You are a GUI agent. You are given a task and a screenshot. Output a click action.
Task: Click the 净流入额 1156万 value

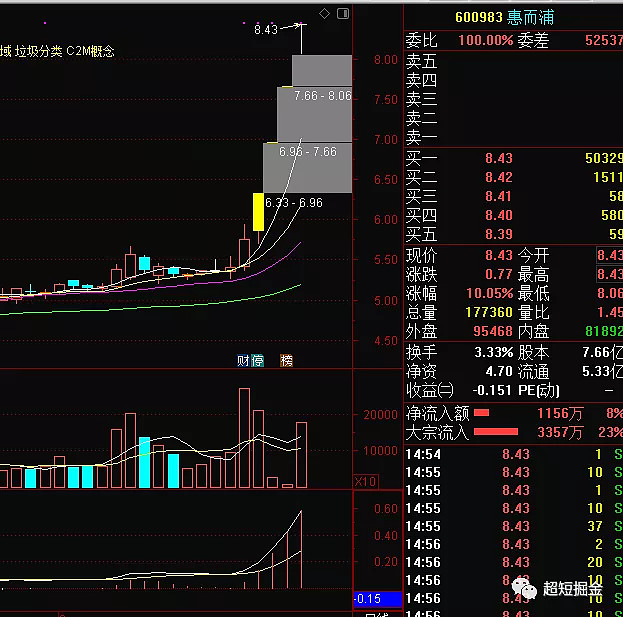coord(560,414)
